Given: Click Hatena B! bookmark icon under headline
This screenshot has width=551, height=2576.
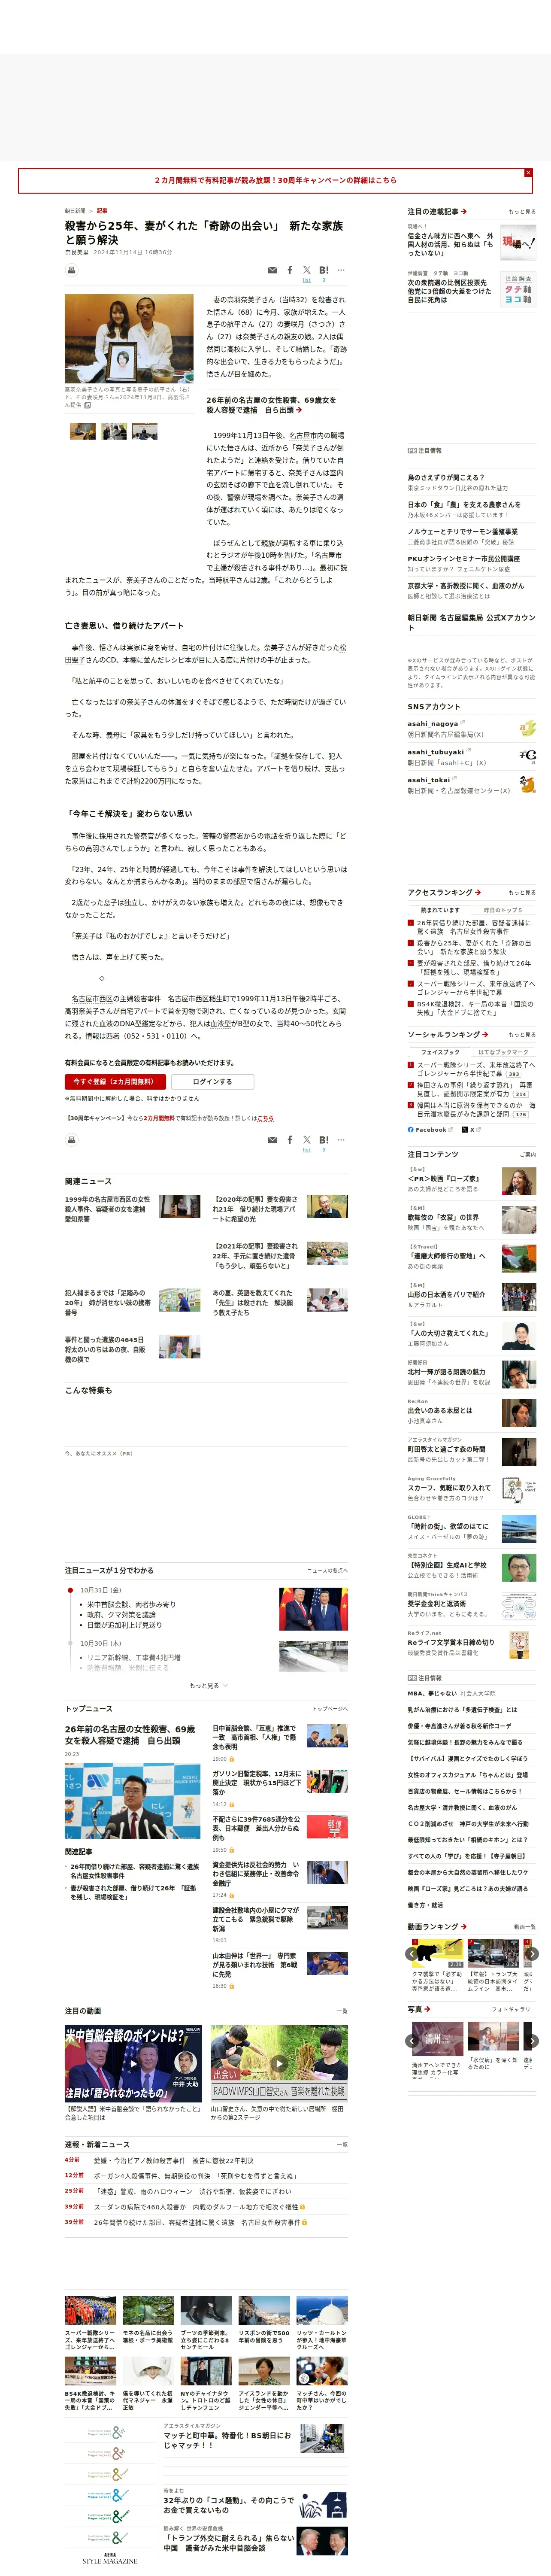Looking at the screenshot, I should pos(324,270).
